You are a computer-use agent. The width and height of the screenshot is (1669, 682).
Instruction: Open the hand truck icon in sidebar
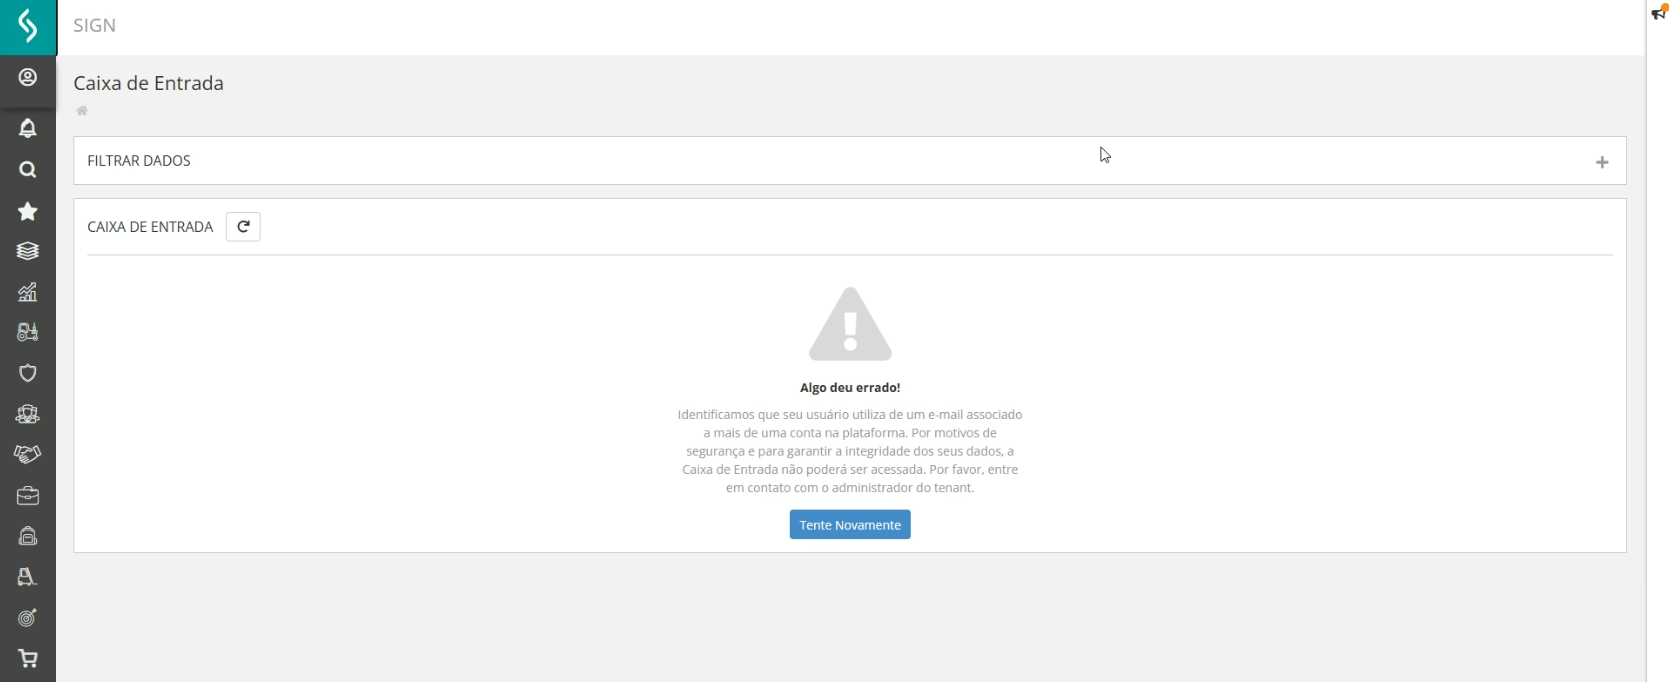point(28,577)
